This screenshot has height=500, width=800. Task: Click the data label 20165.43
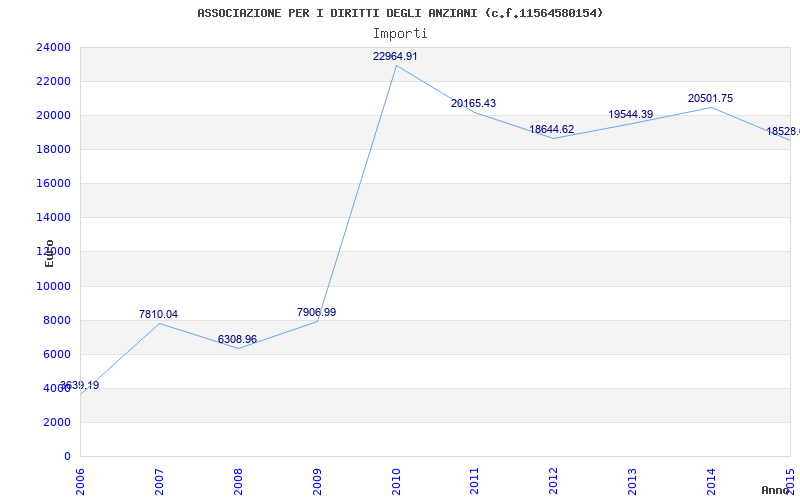(x=473, y=103)
